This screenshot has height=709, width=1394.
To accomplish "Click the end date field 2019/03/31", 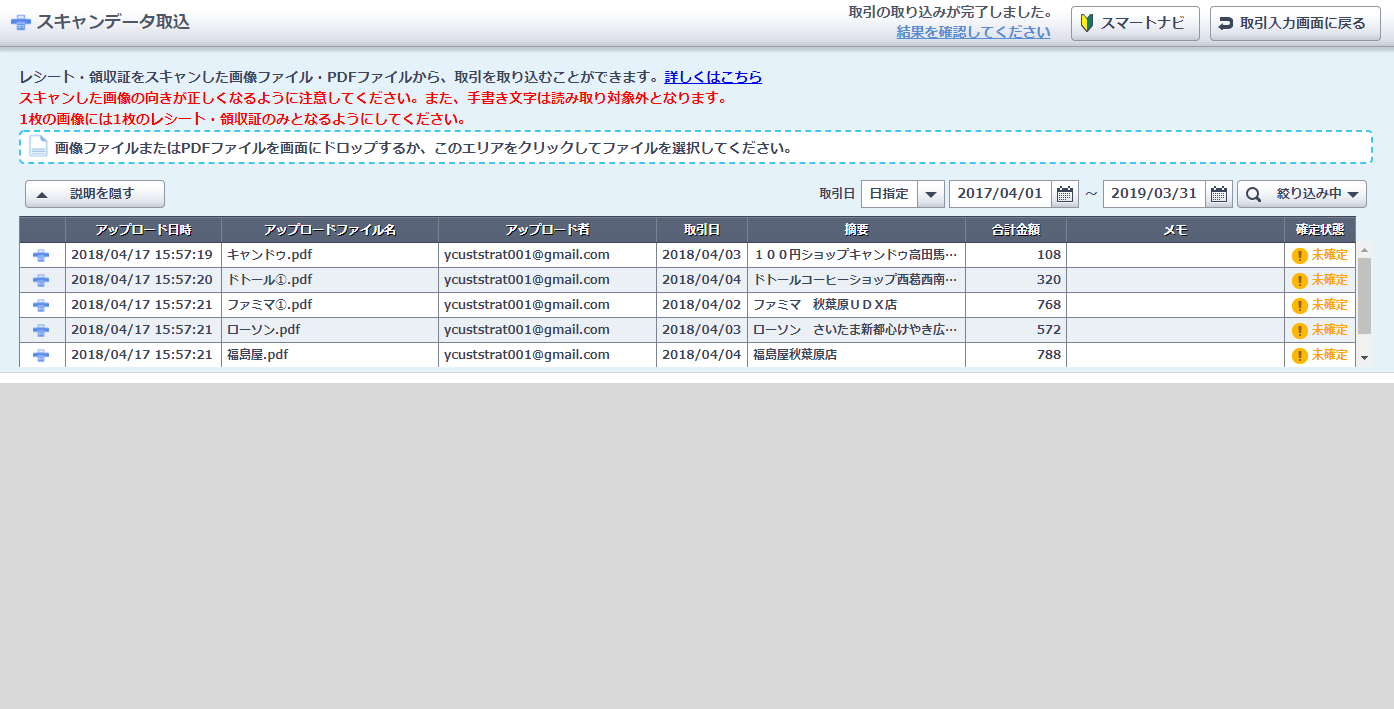I will pyautogui.click(x=1154, y=194).
